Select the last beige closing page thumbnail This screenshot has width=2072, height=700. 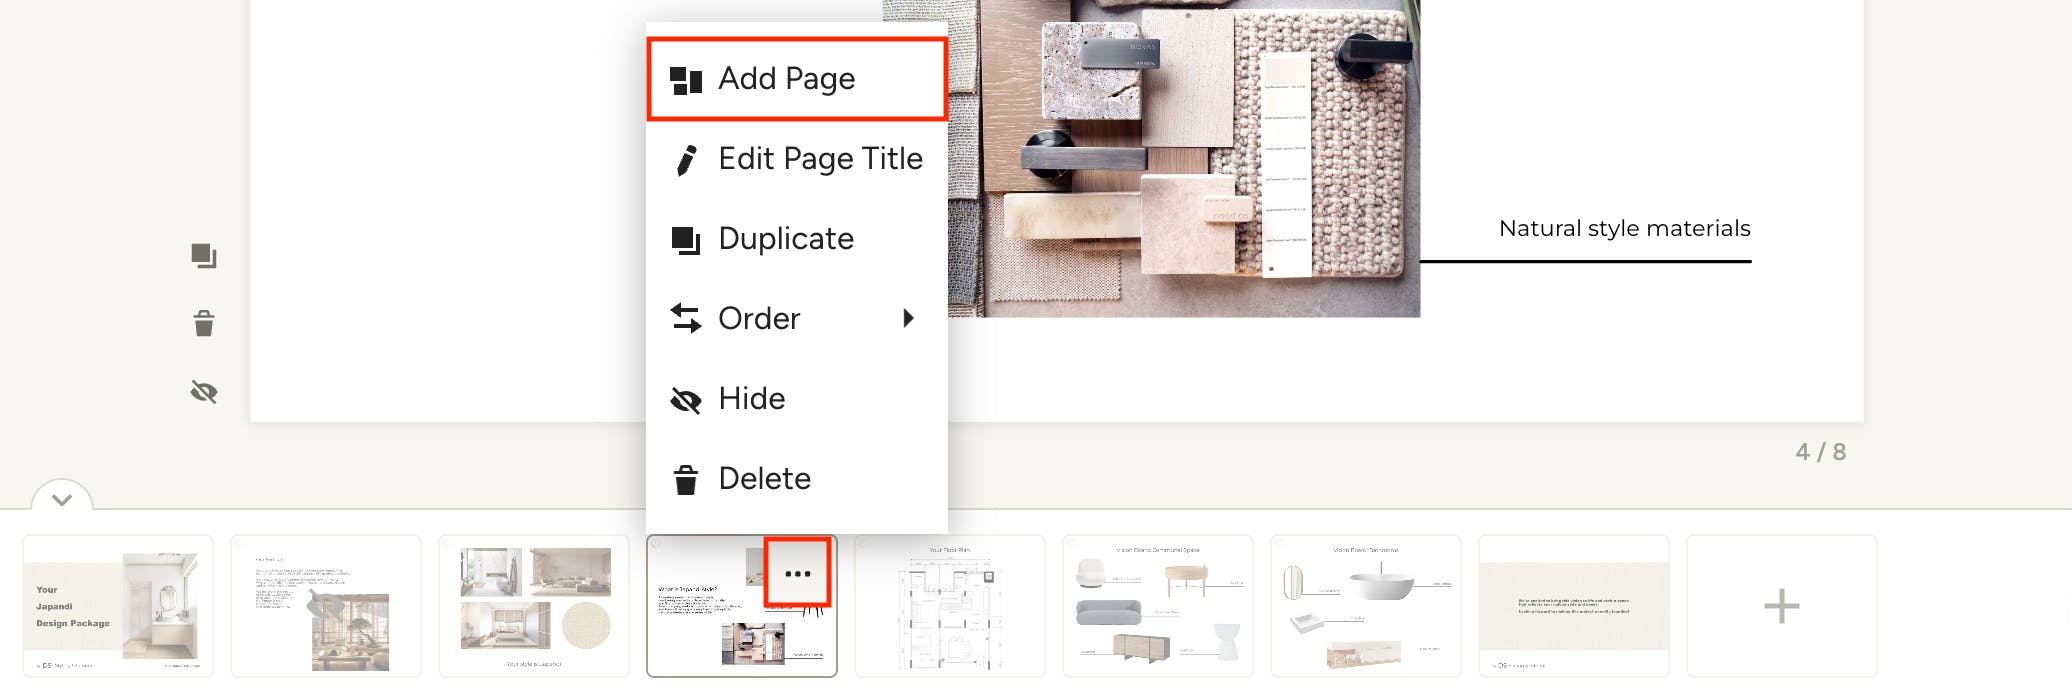(x=1574, y=606)
